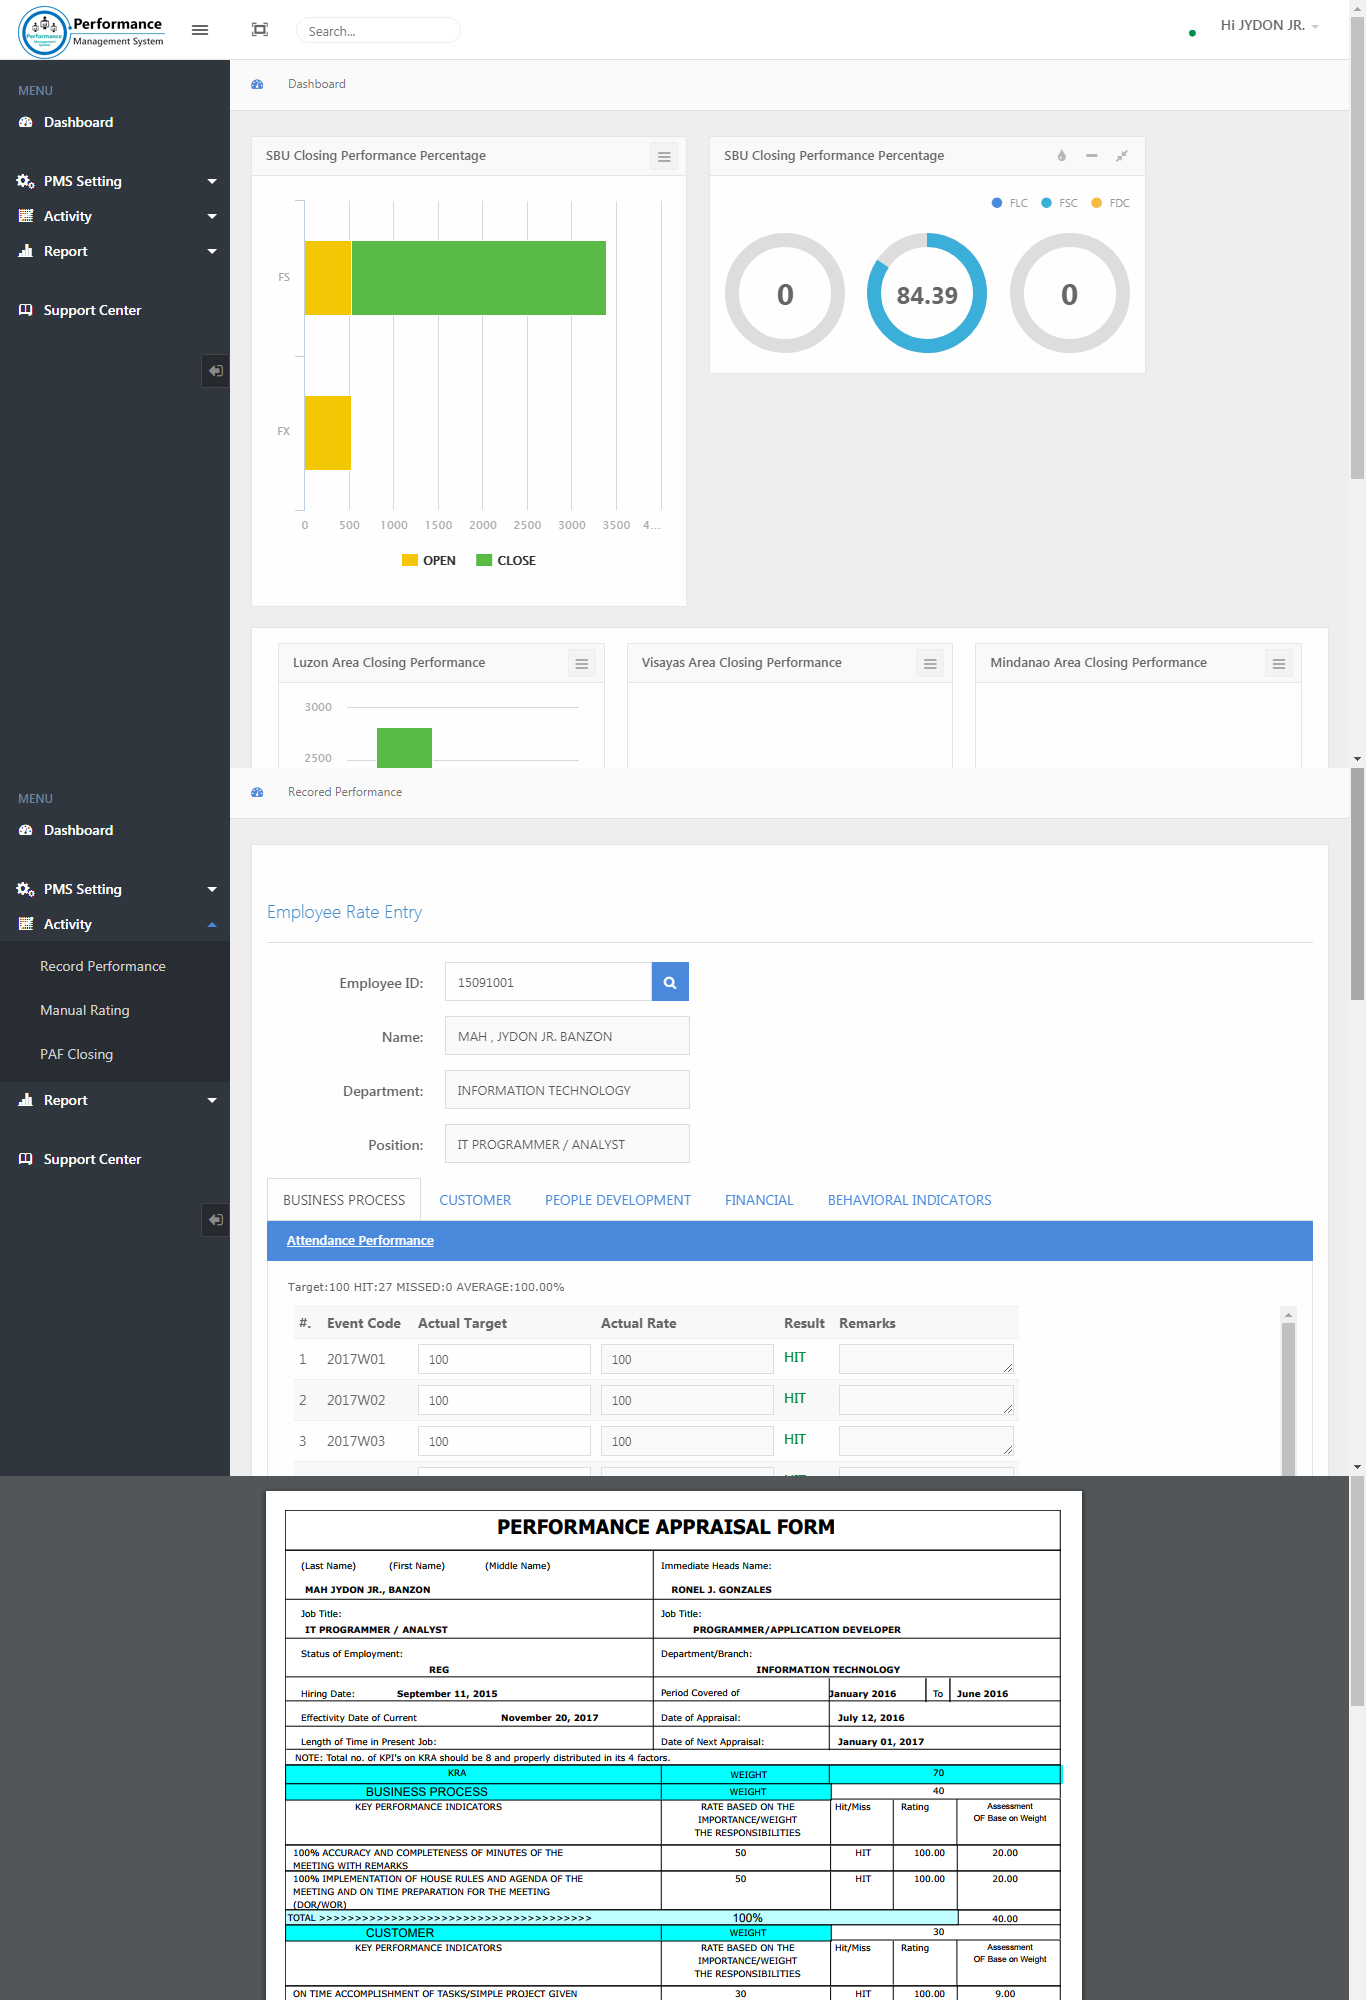The width and height of the screenshot is (1366, 2000).
Task: Click the green FS CLOSE bar
Action: (478, 278)
